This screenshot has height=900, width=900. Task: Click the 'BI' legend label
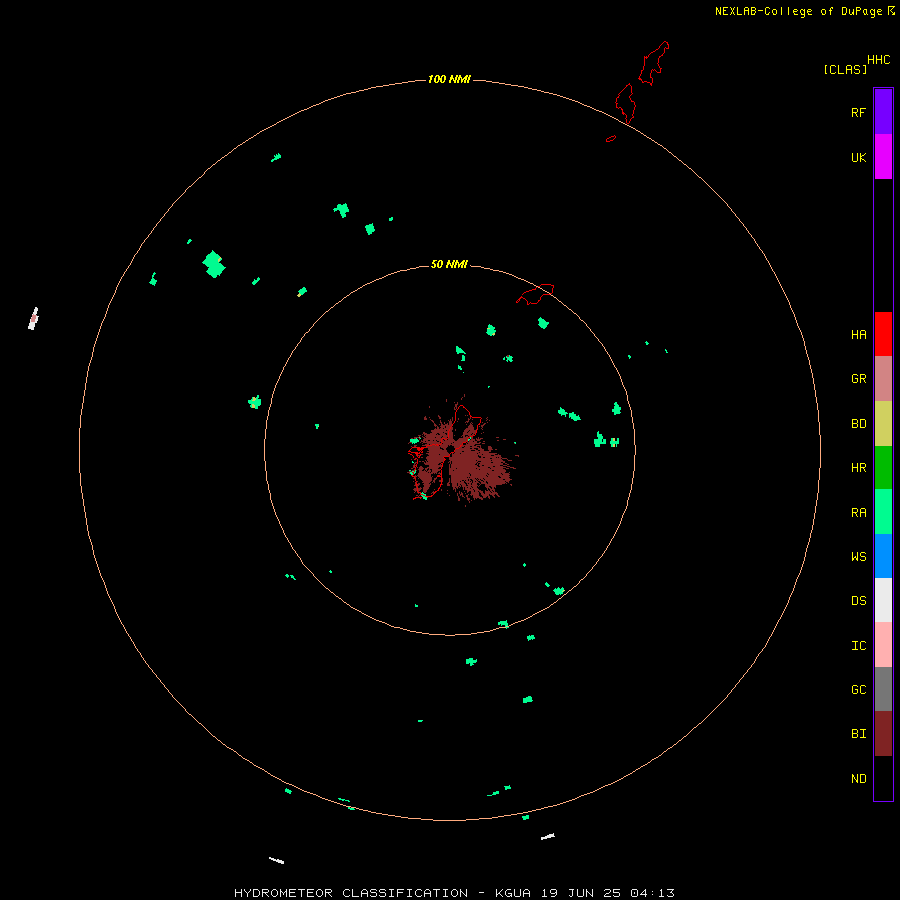pyautogui.click(x=858, y=734)
